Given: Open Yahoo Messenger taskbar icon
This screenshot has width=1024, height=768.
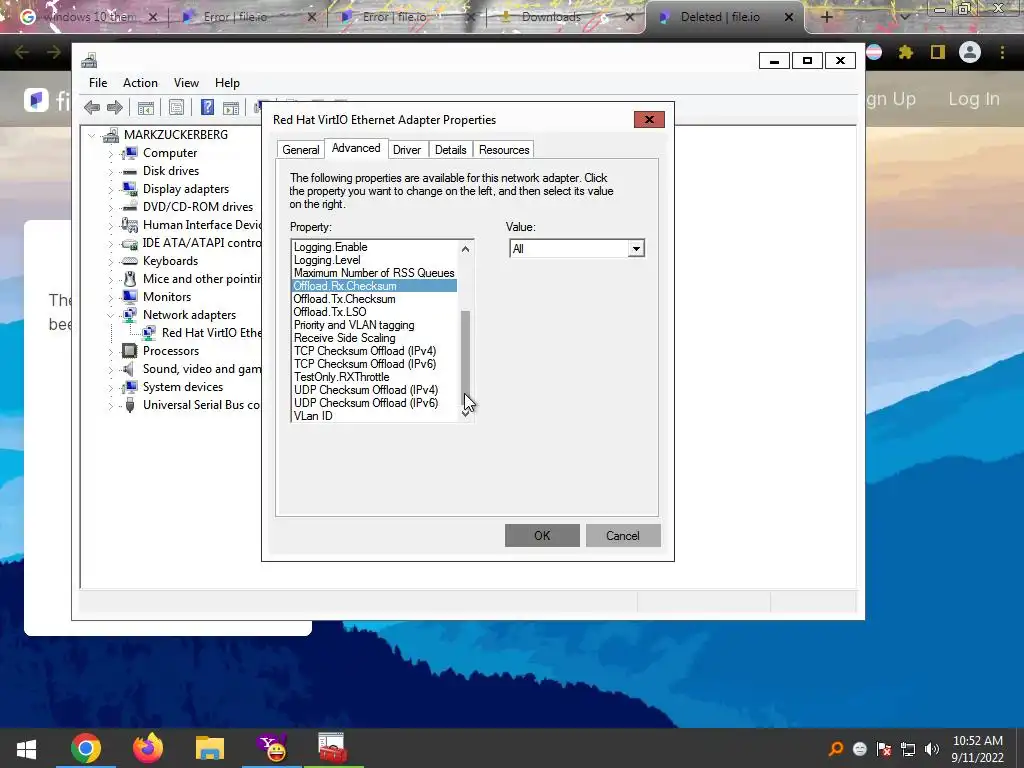Looking at the screenshot, I should pos(272,748).
